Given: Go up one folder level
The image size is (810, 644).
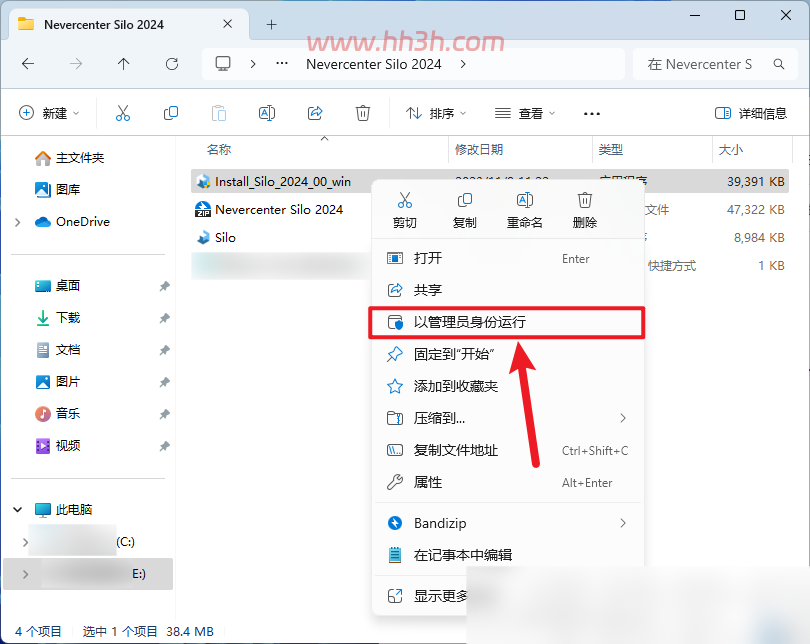Looking at the screenshot, I should (x=123, y=64).
